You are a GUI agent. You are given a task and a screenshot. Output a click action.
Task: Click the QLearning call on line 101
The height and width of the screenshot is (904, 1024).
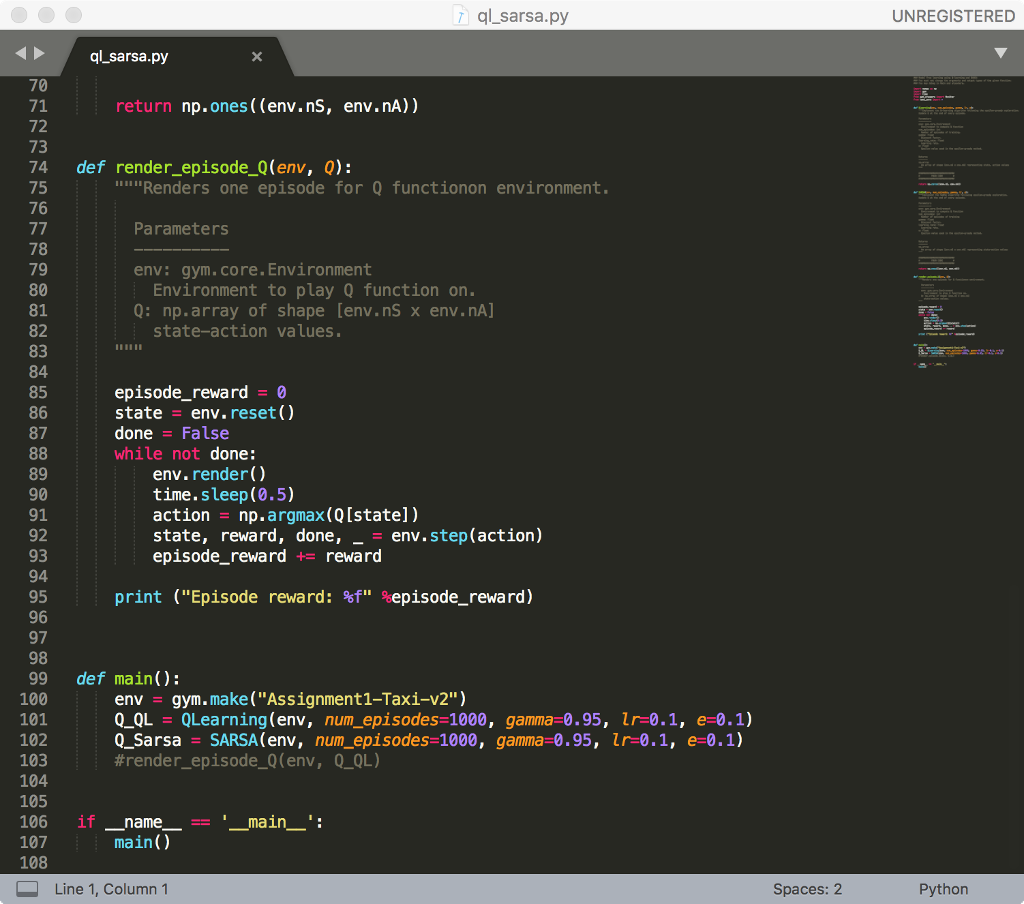click(466, 720)
